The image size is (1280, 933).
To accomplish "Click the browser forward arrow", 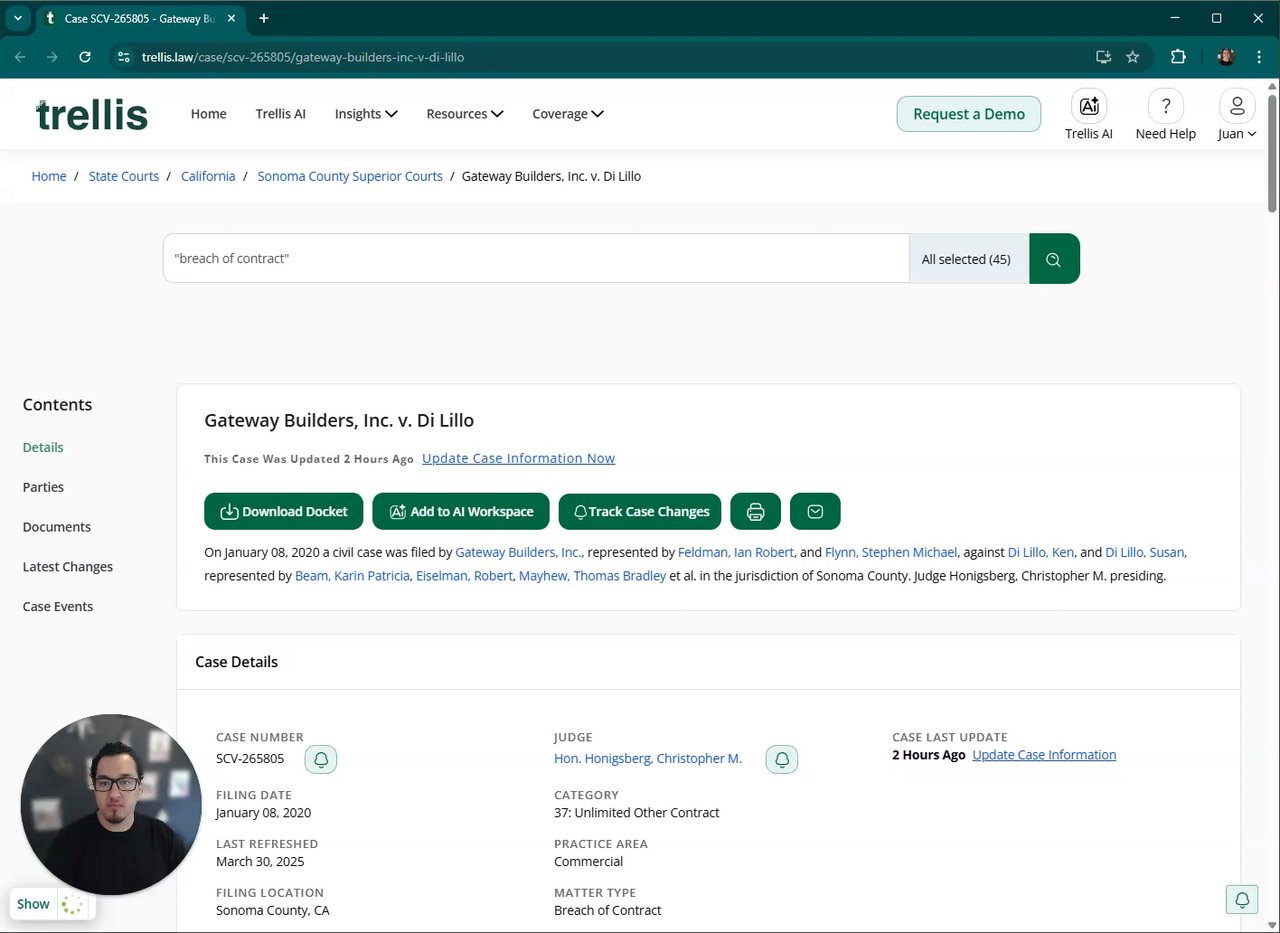I will tap(52, 57).
